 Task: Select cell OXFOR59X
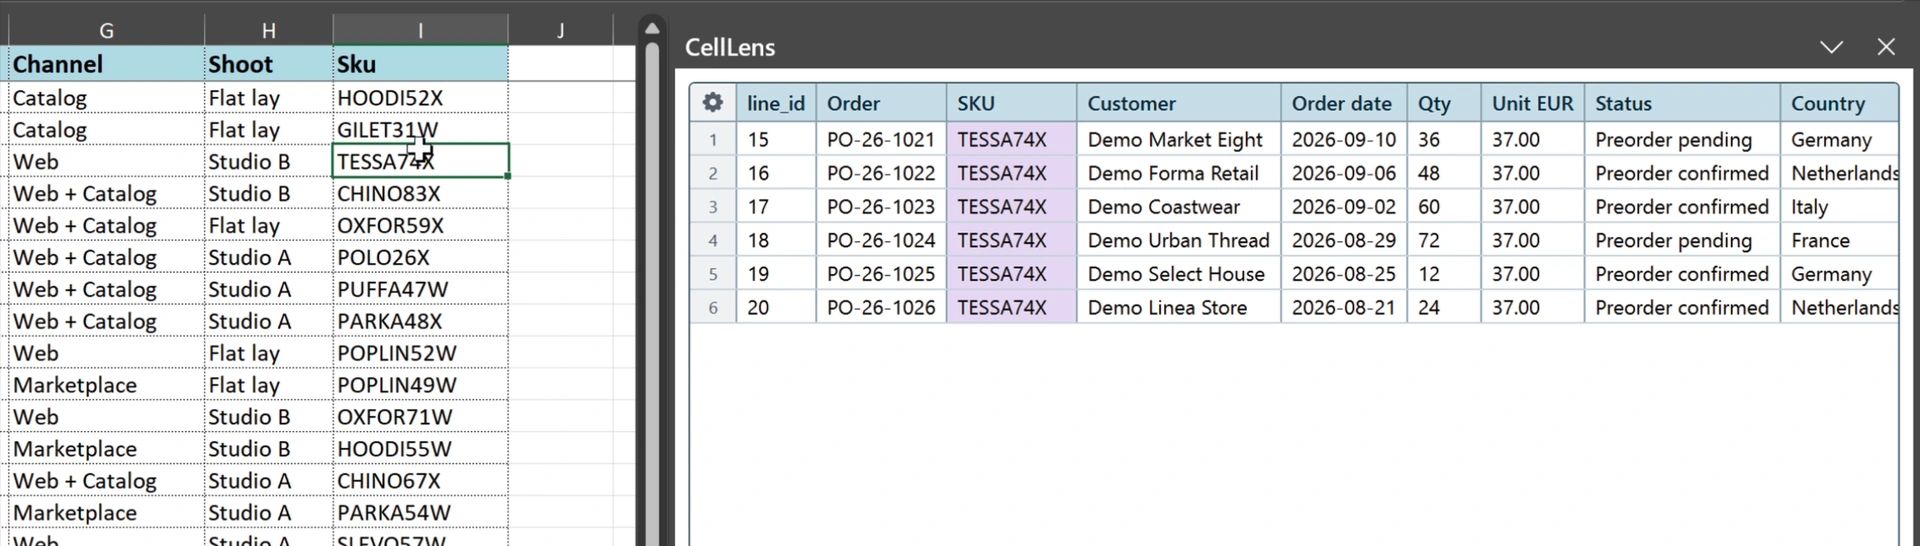click(421, 226)
